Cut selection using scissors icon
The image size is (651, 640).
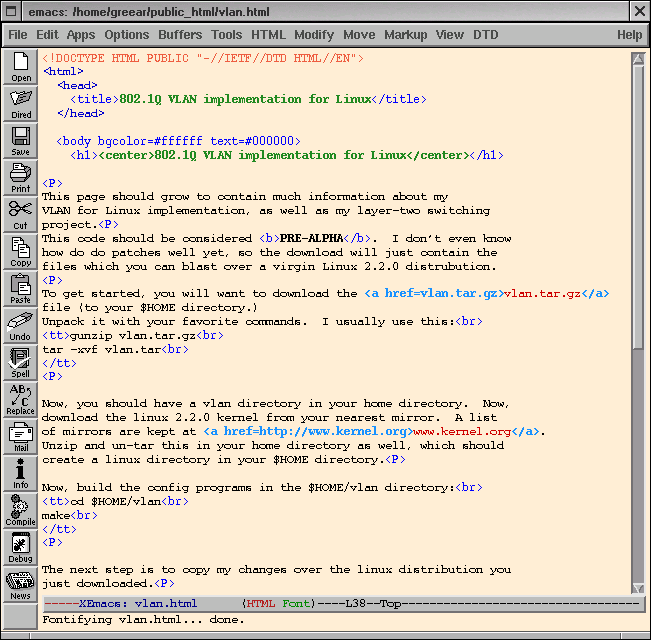(x=21, y=215)
